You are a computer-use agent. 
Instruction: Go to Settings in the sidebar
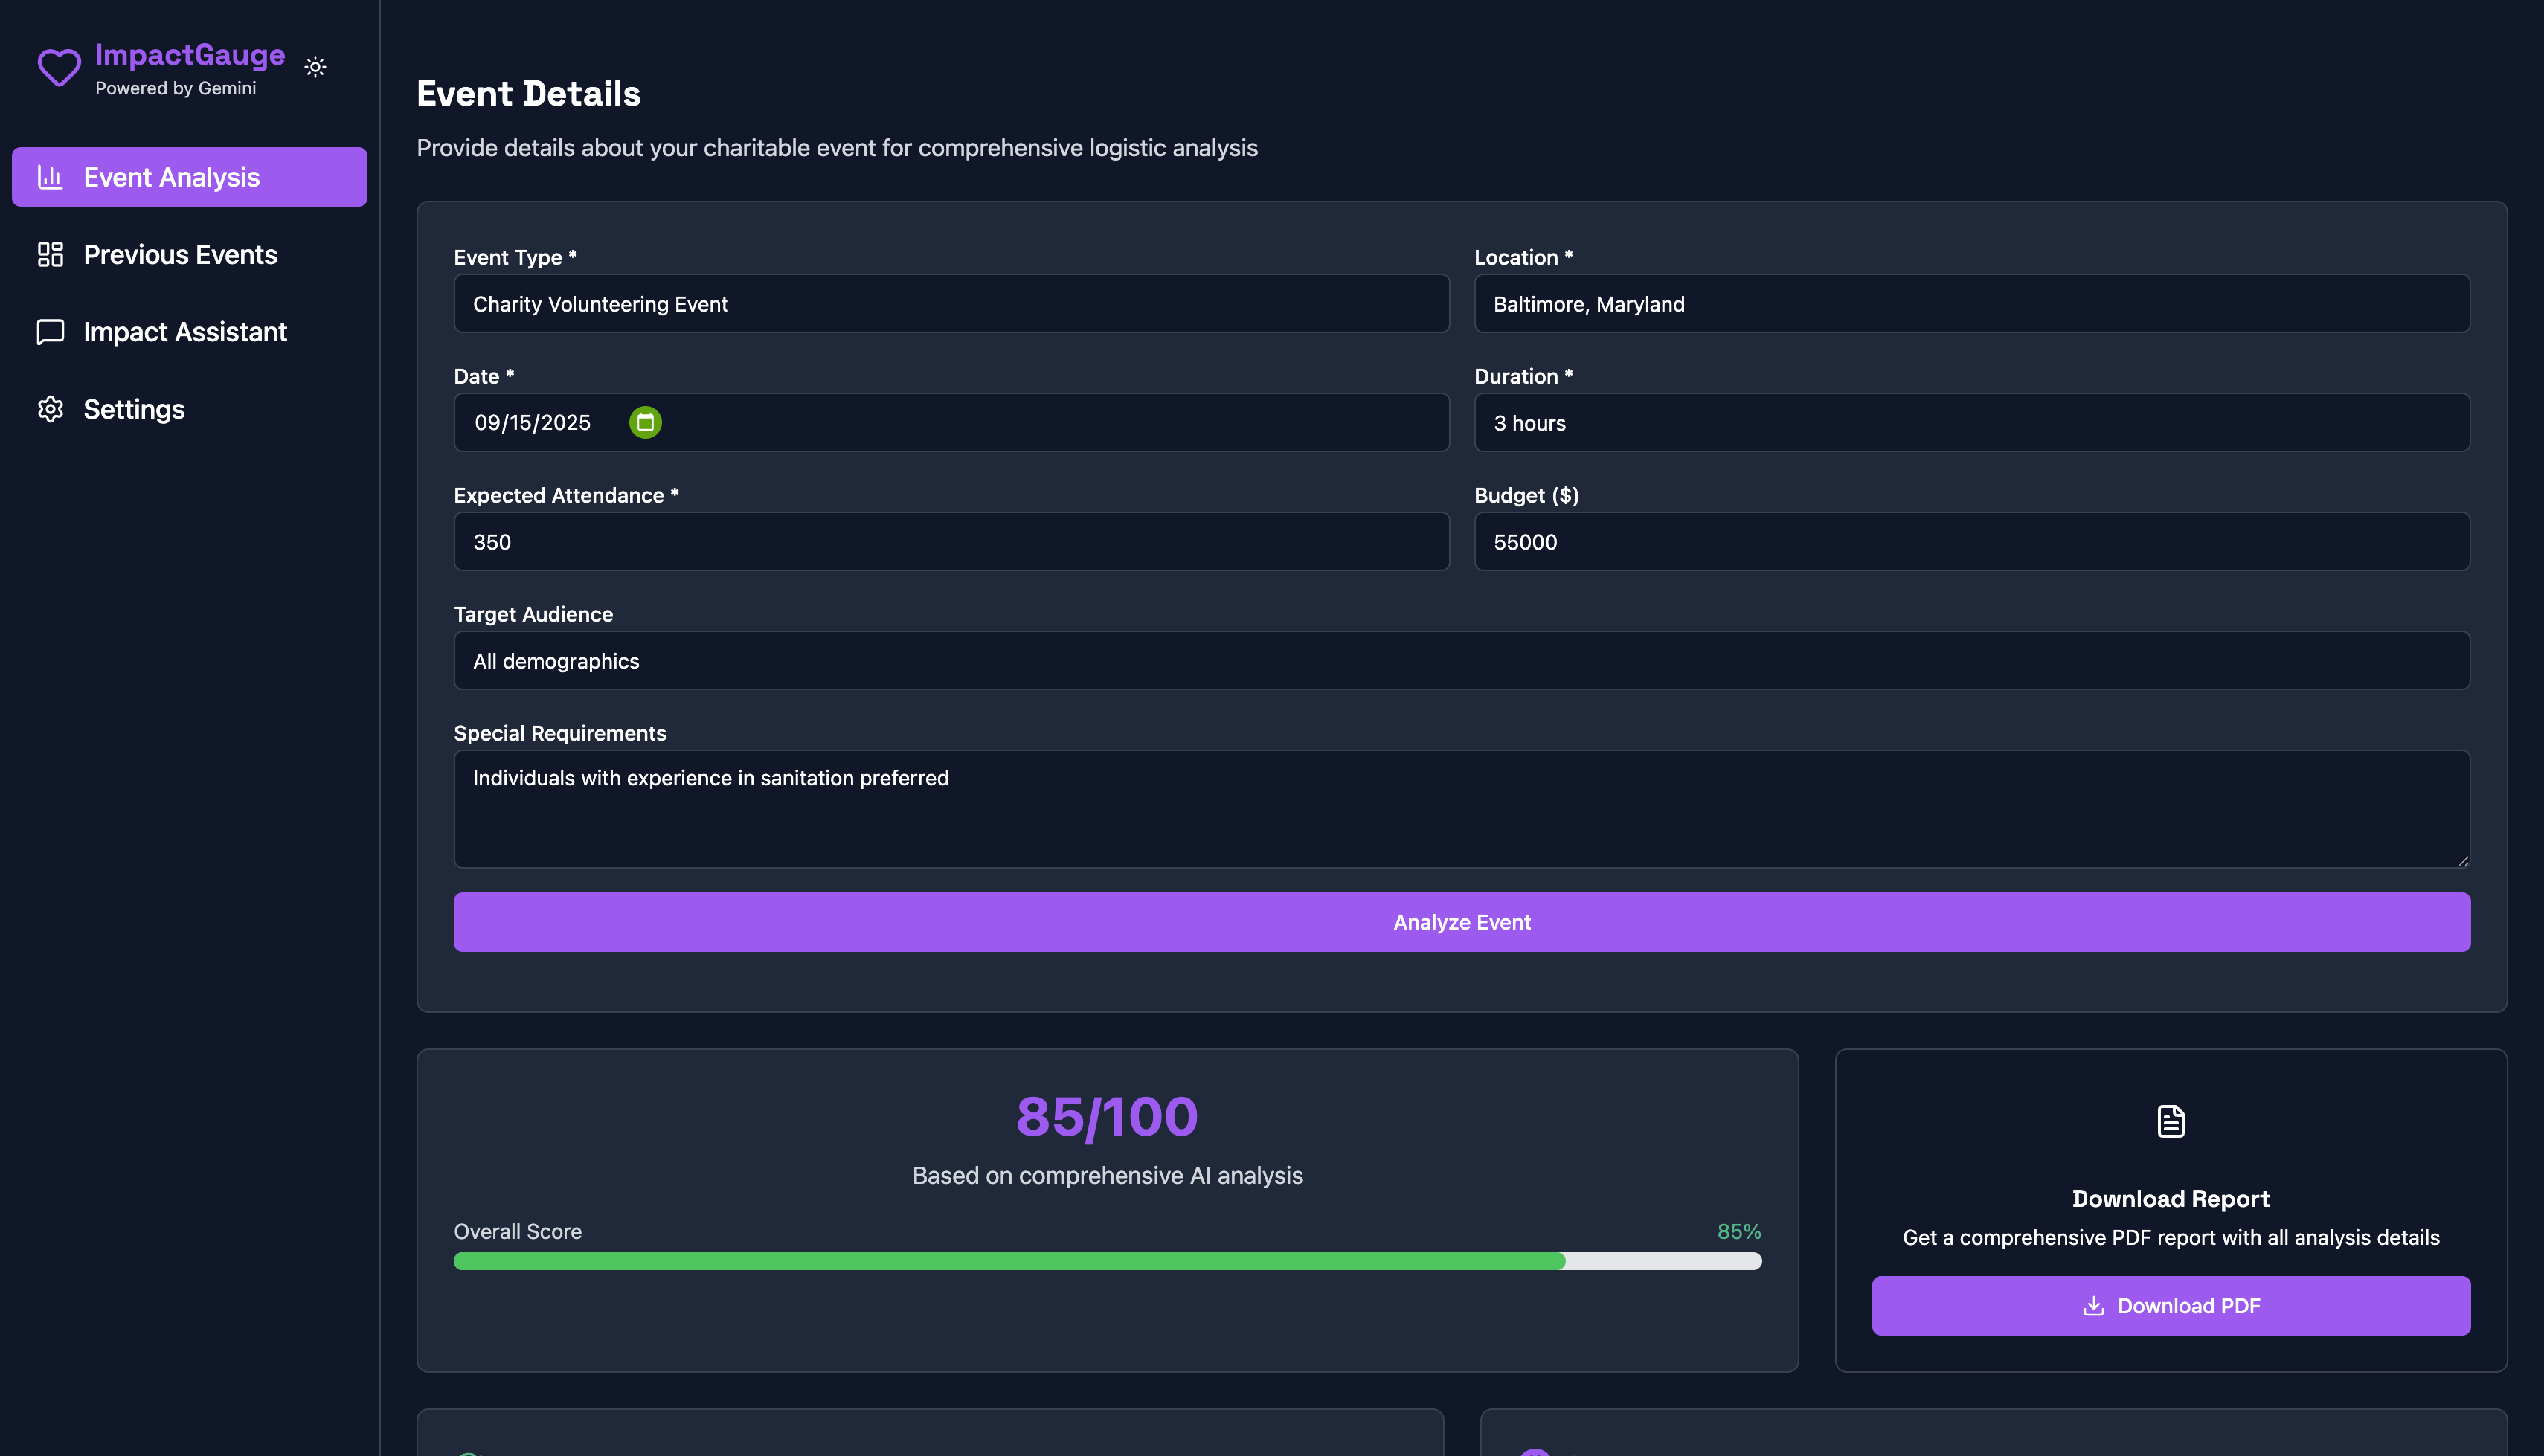(x=134, y=409)
